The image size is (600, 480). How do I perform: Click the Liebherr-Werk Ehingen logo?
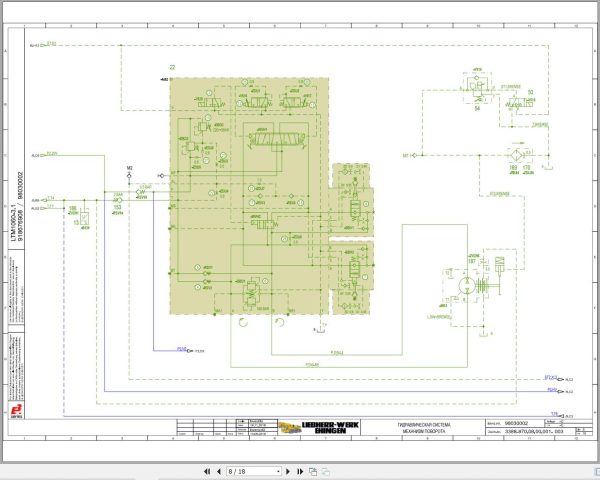pyautogui.click(x=318, y=428)
